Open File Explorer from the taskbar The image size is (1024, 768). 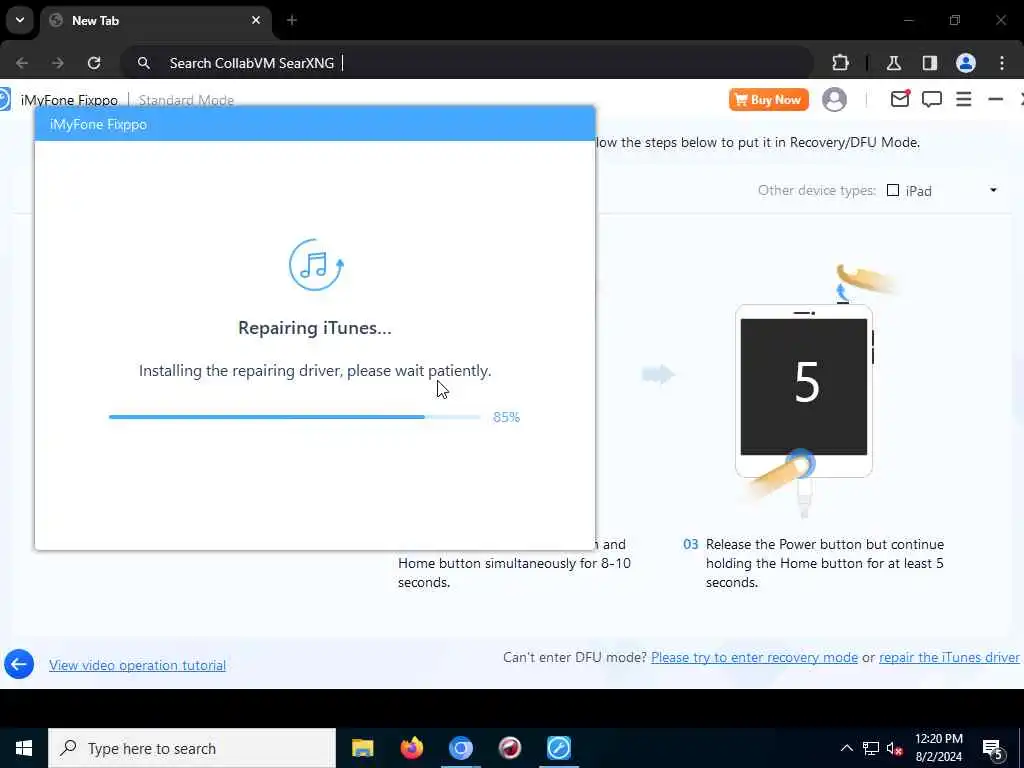[x=362, y=748]
